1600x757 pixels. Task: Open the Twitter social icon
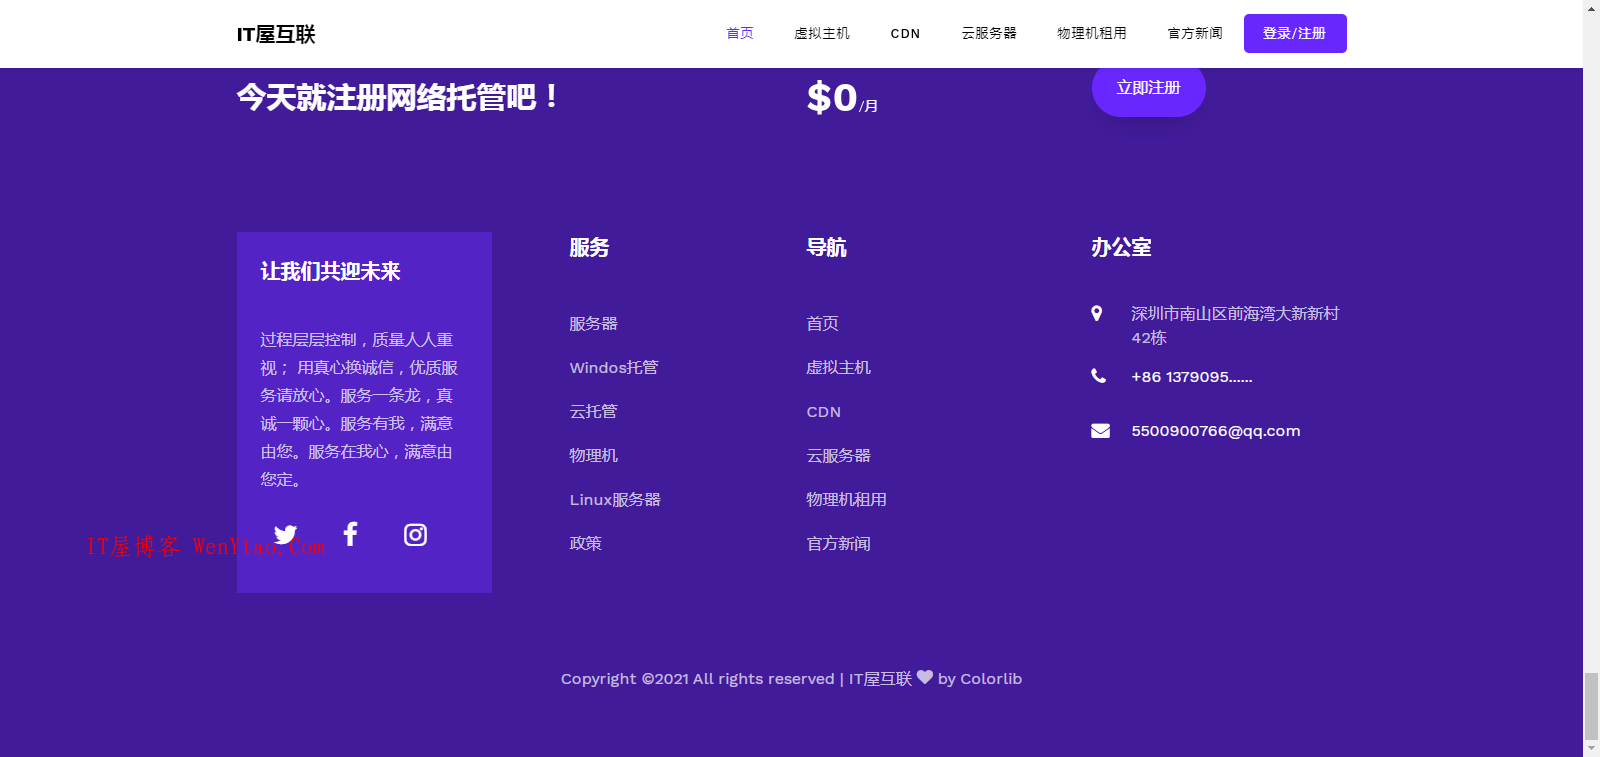coord(286,535)
